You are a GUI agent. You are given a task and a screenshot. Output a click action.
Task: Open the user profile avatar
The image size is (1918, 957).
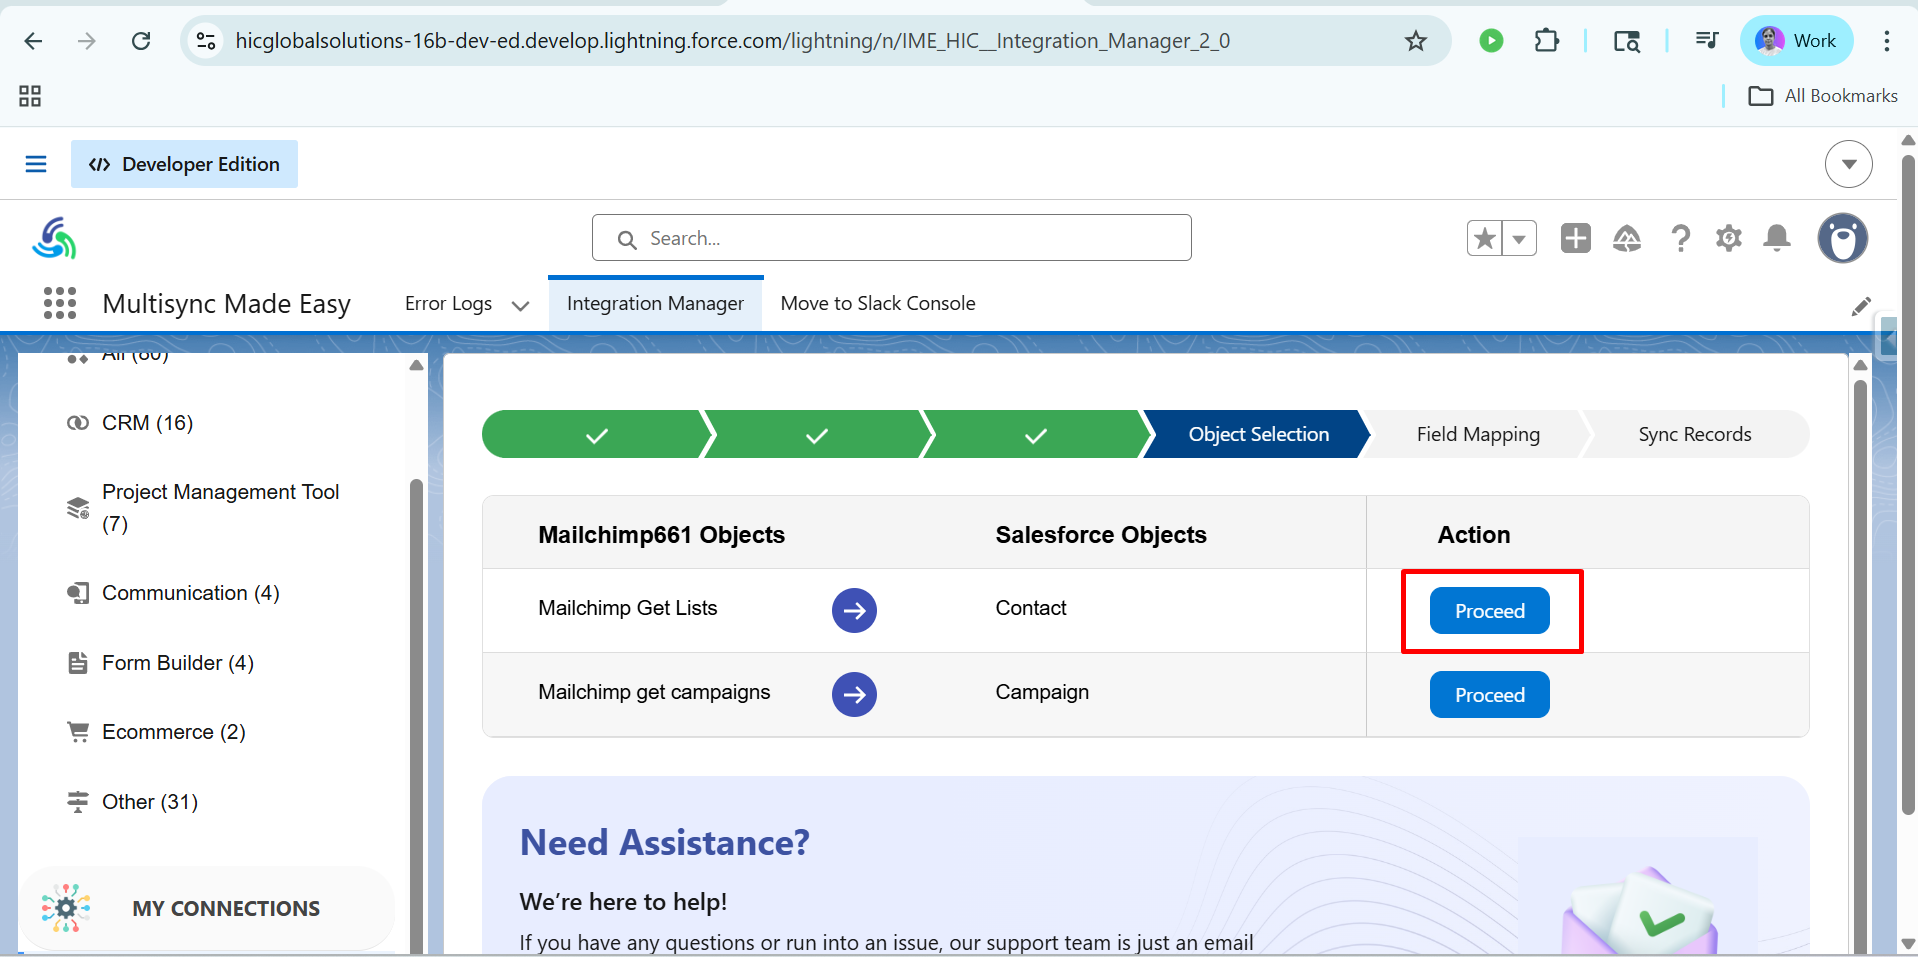coord(1842,238)
